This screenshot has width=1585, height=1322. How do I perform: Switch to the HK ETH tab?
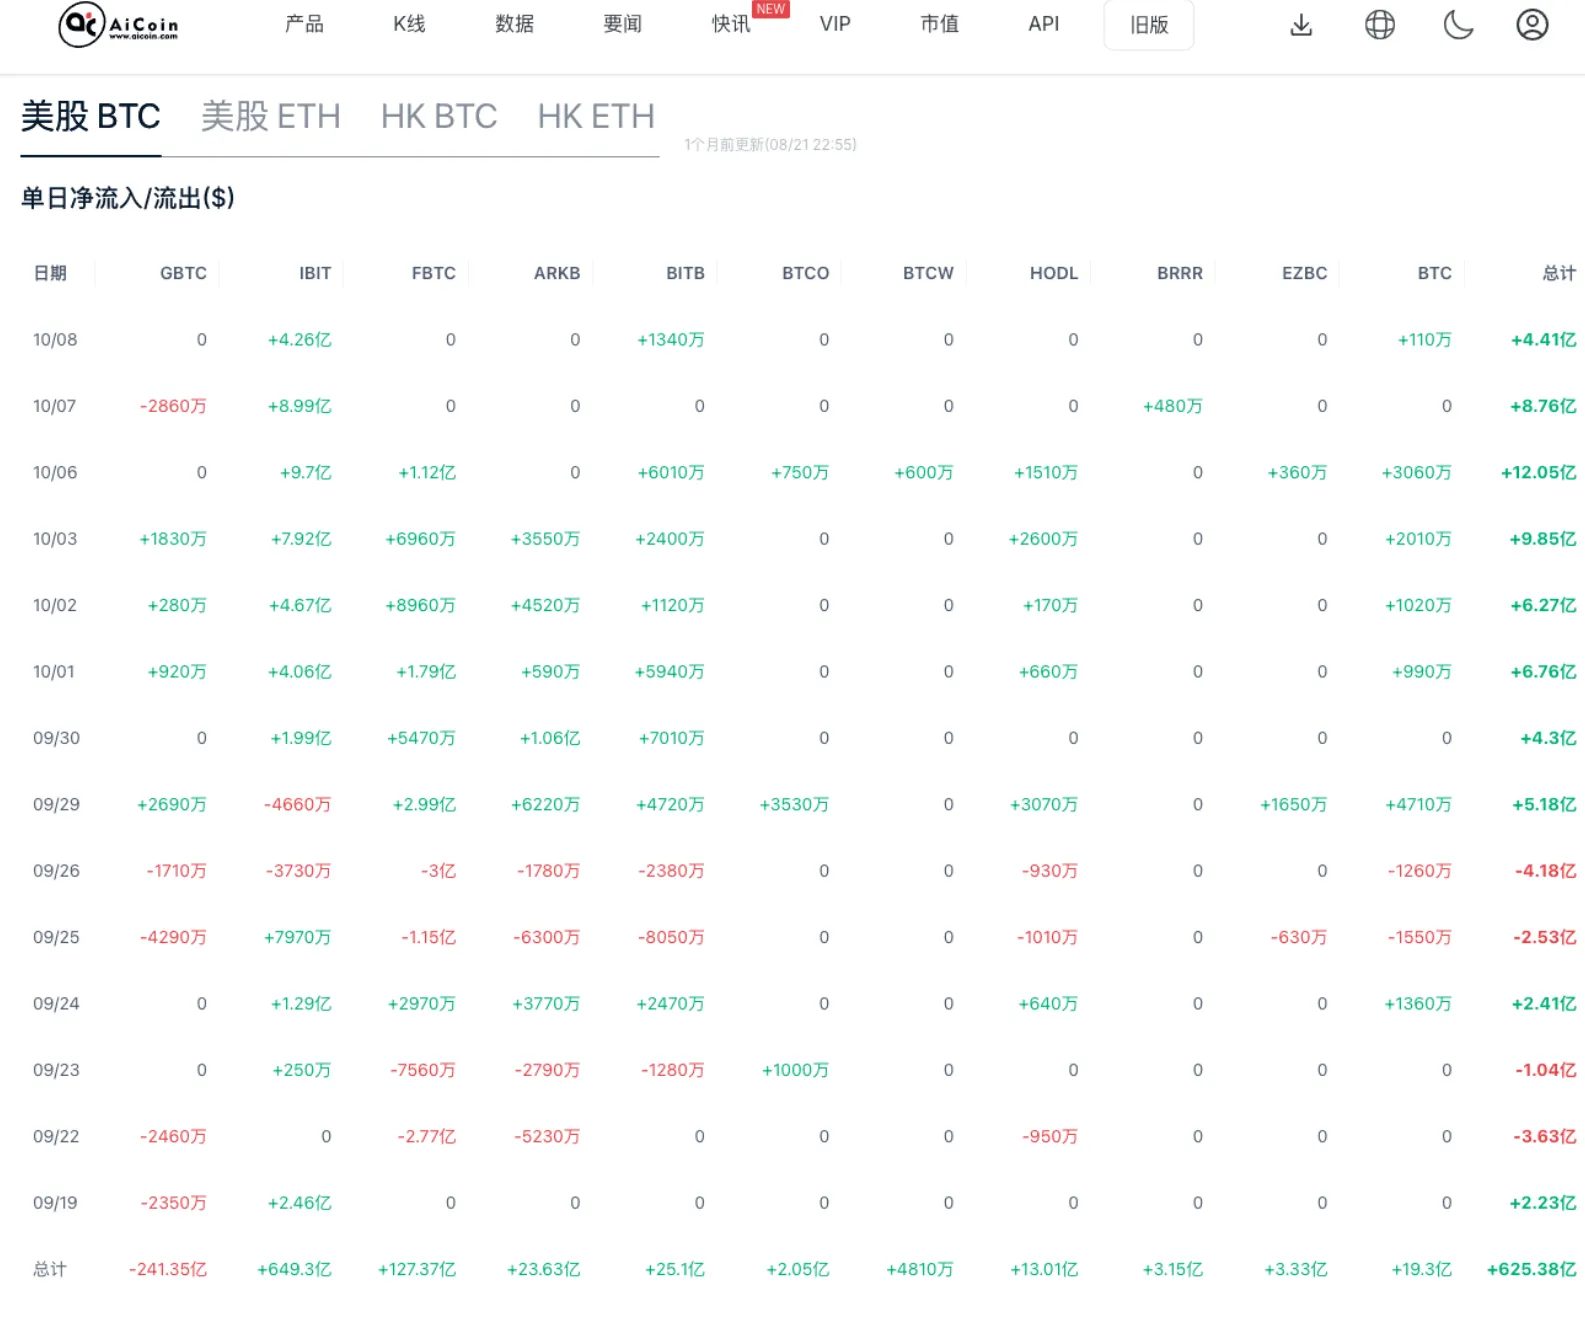[x=595, y=116]
